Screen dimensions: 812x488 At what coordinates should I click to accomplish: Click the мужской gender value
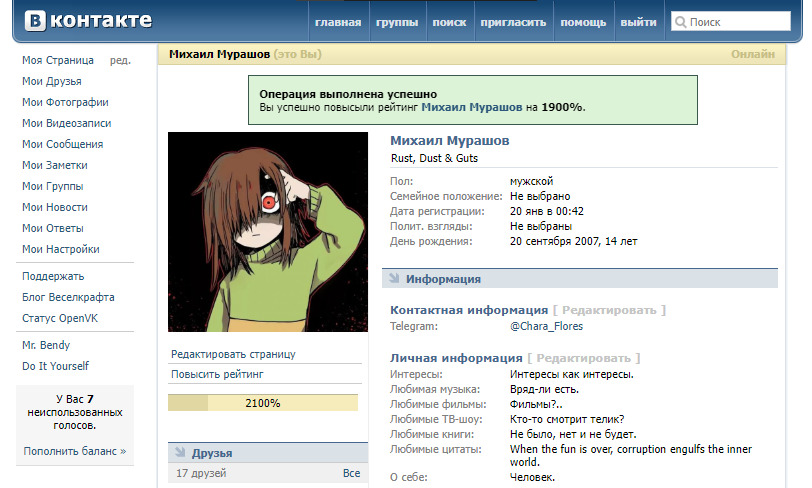pos(531,181)
